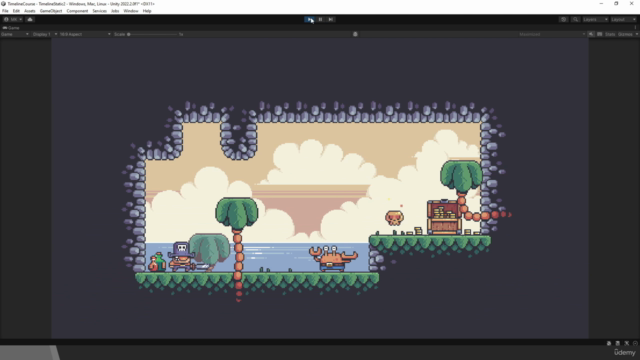Open the Undo History icon
Image resolution: width=640 pixels, height=360 pixels.
pos(563,20)
